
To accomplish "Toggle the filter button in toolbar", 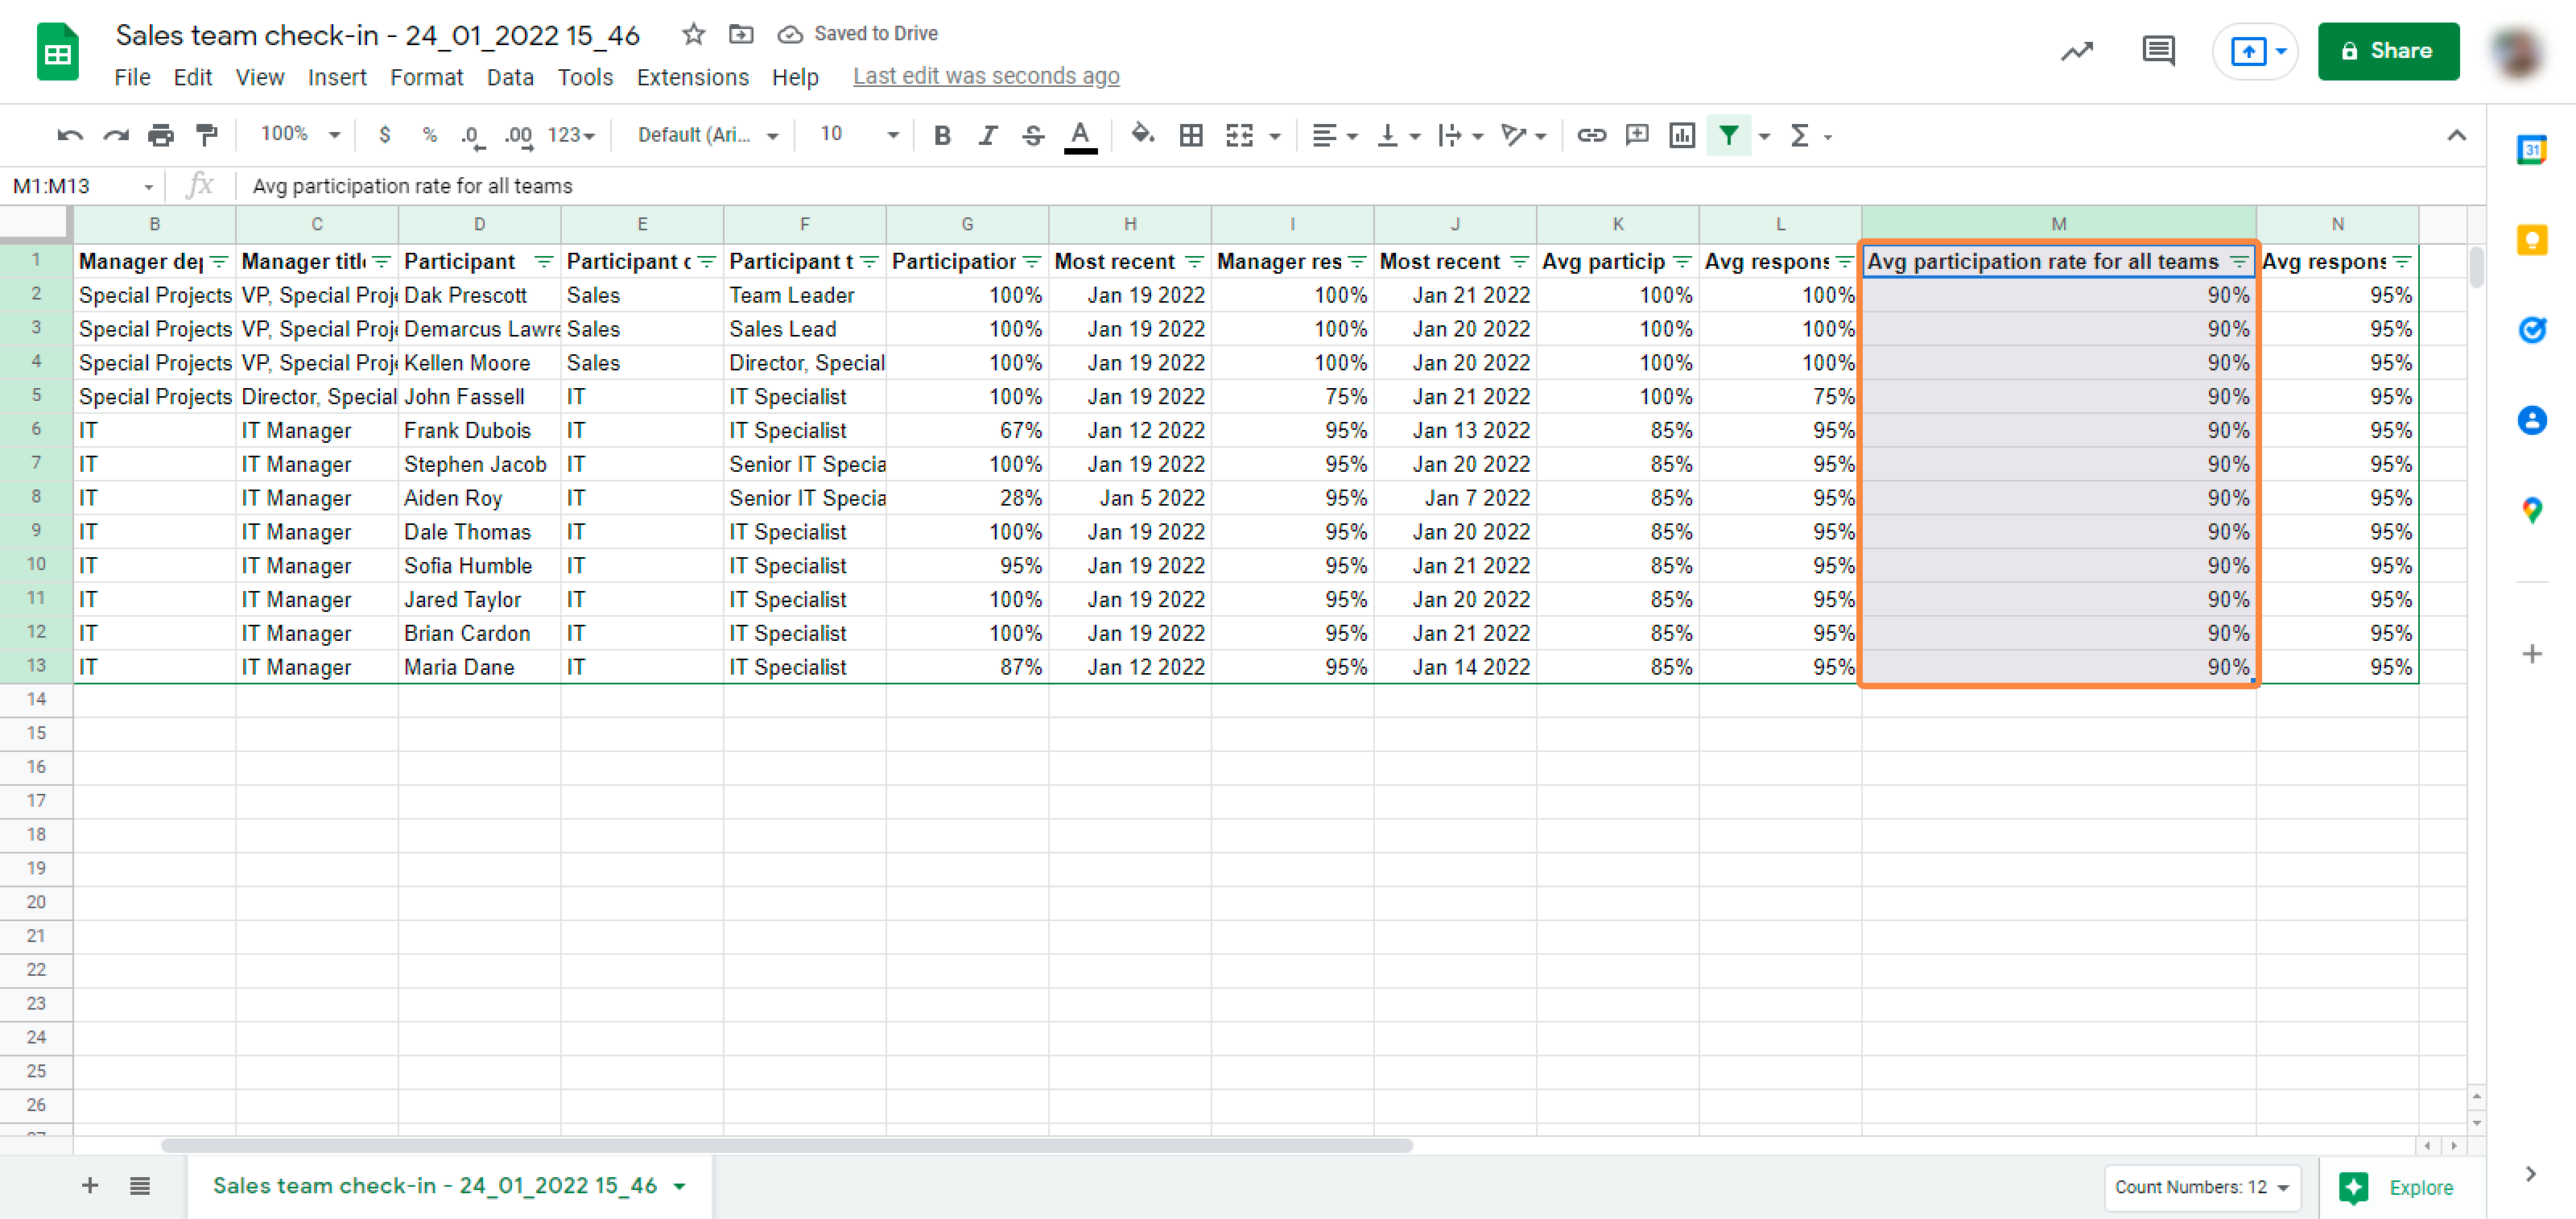I will coord(1729,135).
